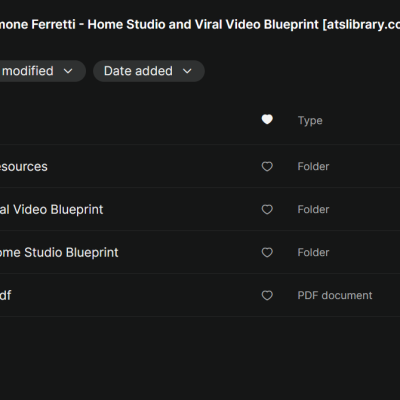Screen dimensions: 400x400
Task: Favorite the PDF document row heart
Action: click(x=267, y=295)
